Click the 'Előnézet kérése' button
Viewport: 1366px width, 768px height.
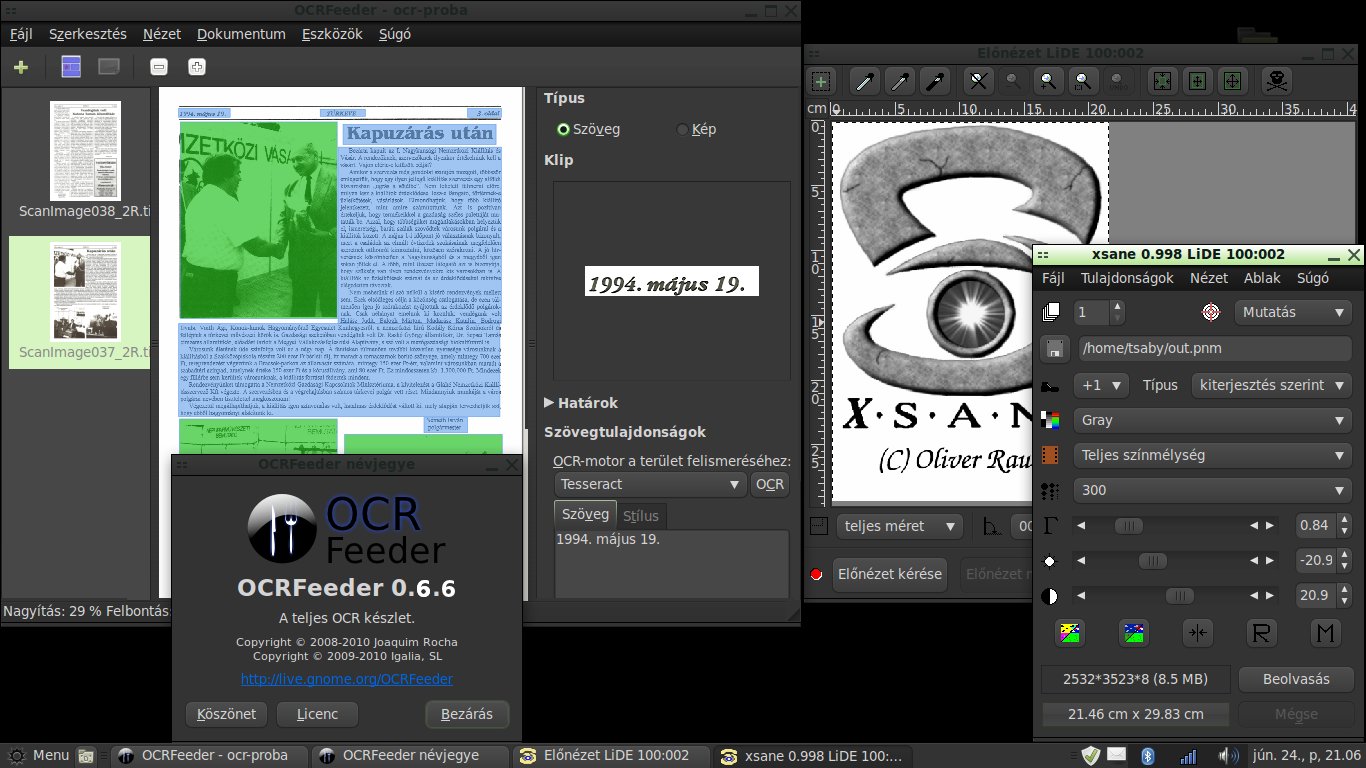[890, 574]
